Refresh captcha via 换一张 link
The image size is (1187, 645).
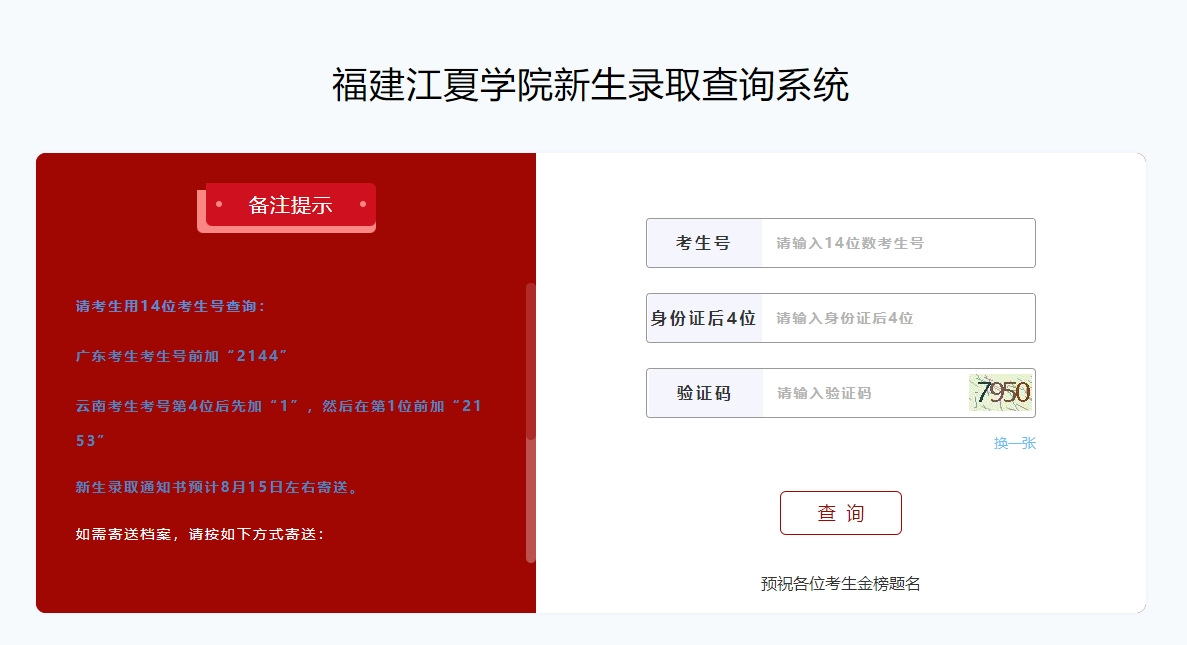pos(1014,443)
